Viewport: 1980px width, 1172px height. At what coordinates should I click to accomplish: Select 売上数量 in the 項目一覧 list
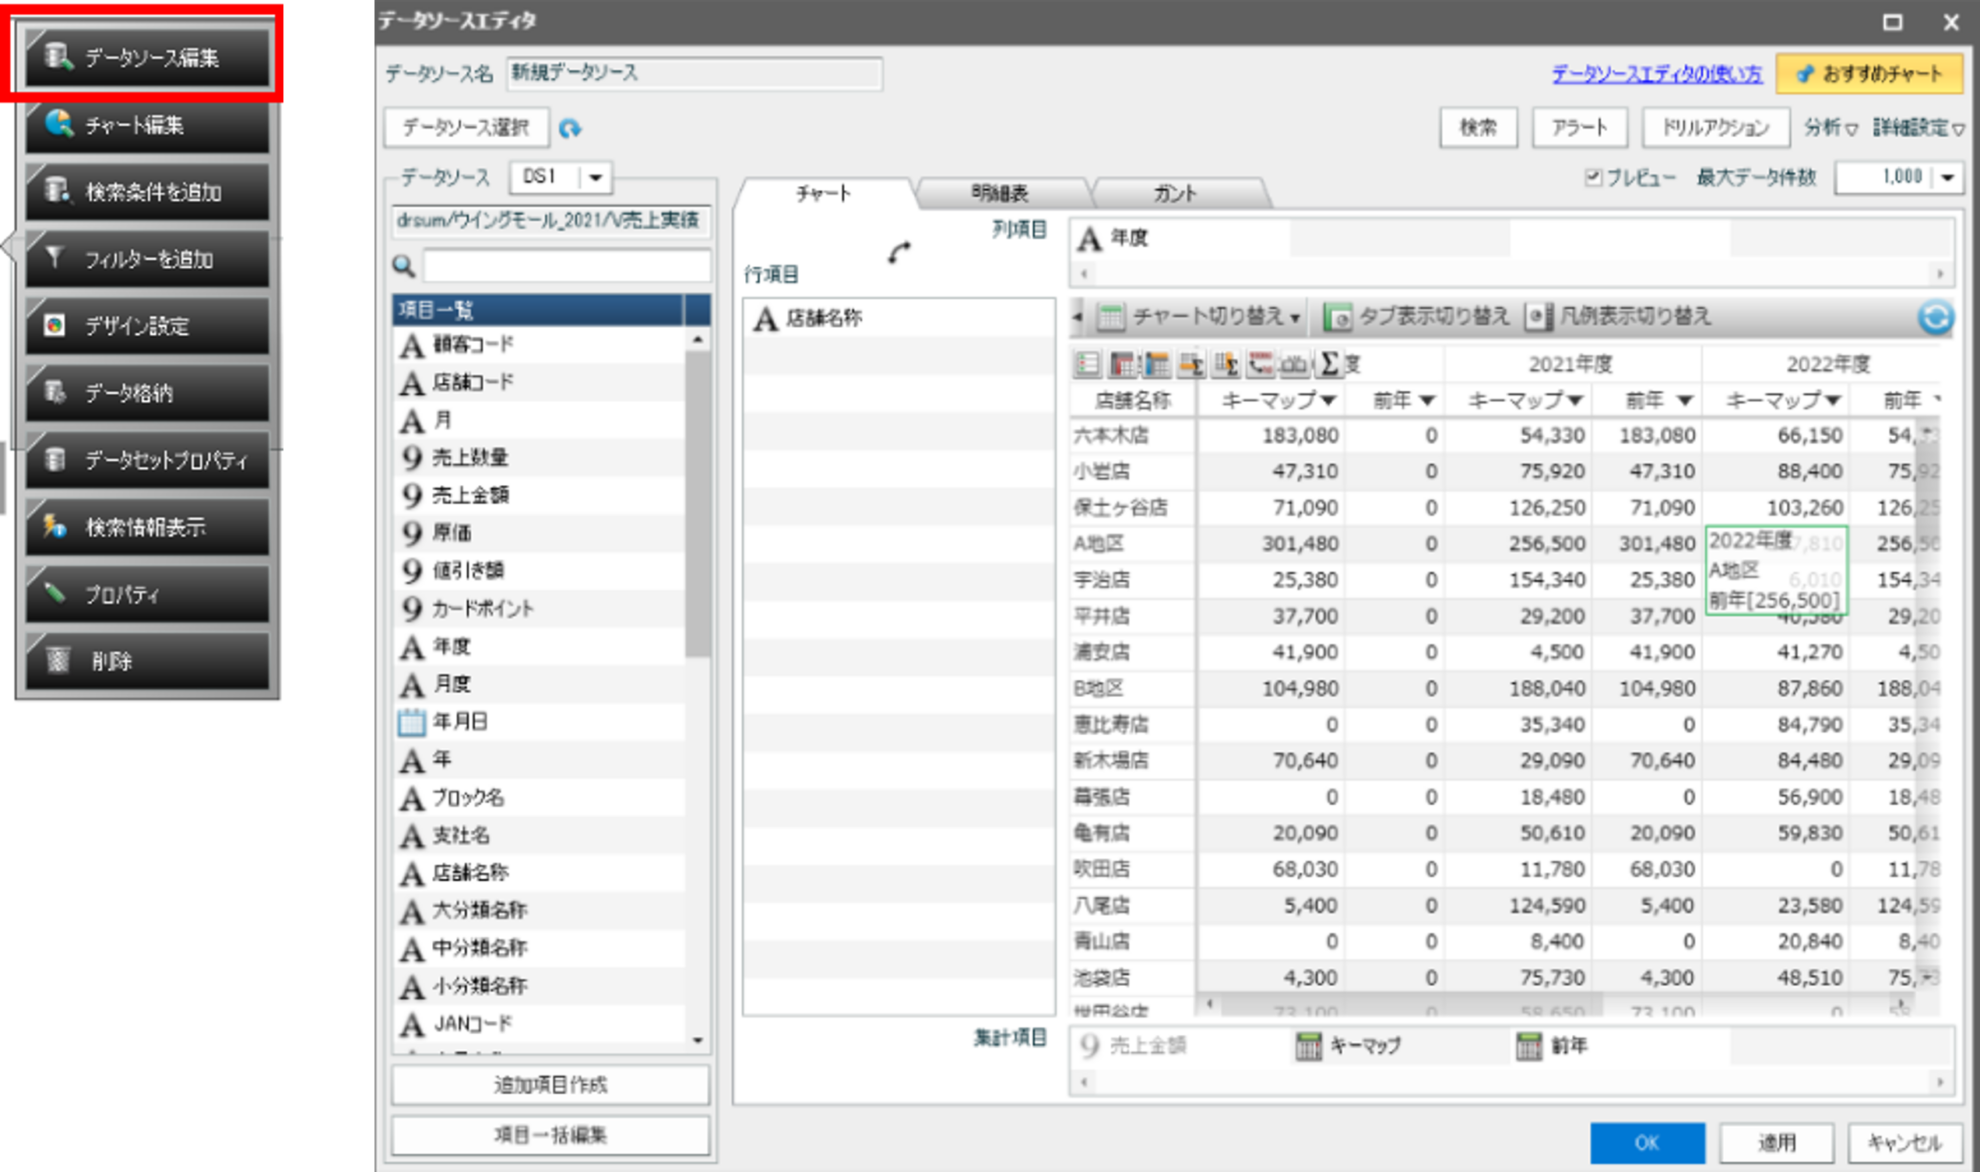(x=540, y=458)
